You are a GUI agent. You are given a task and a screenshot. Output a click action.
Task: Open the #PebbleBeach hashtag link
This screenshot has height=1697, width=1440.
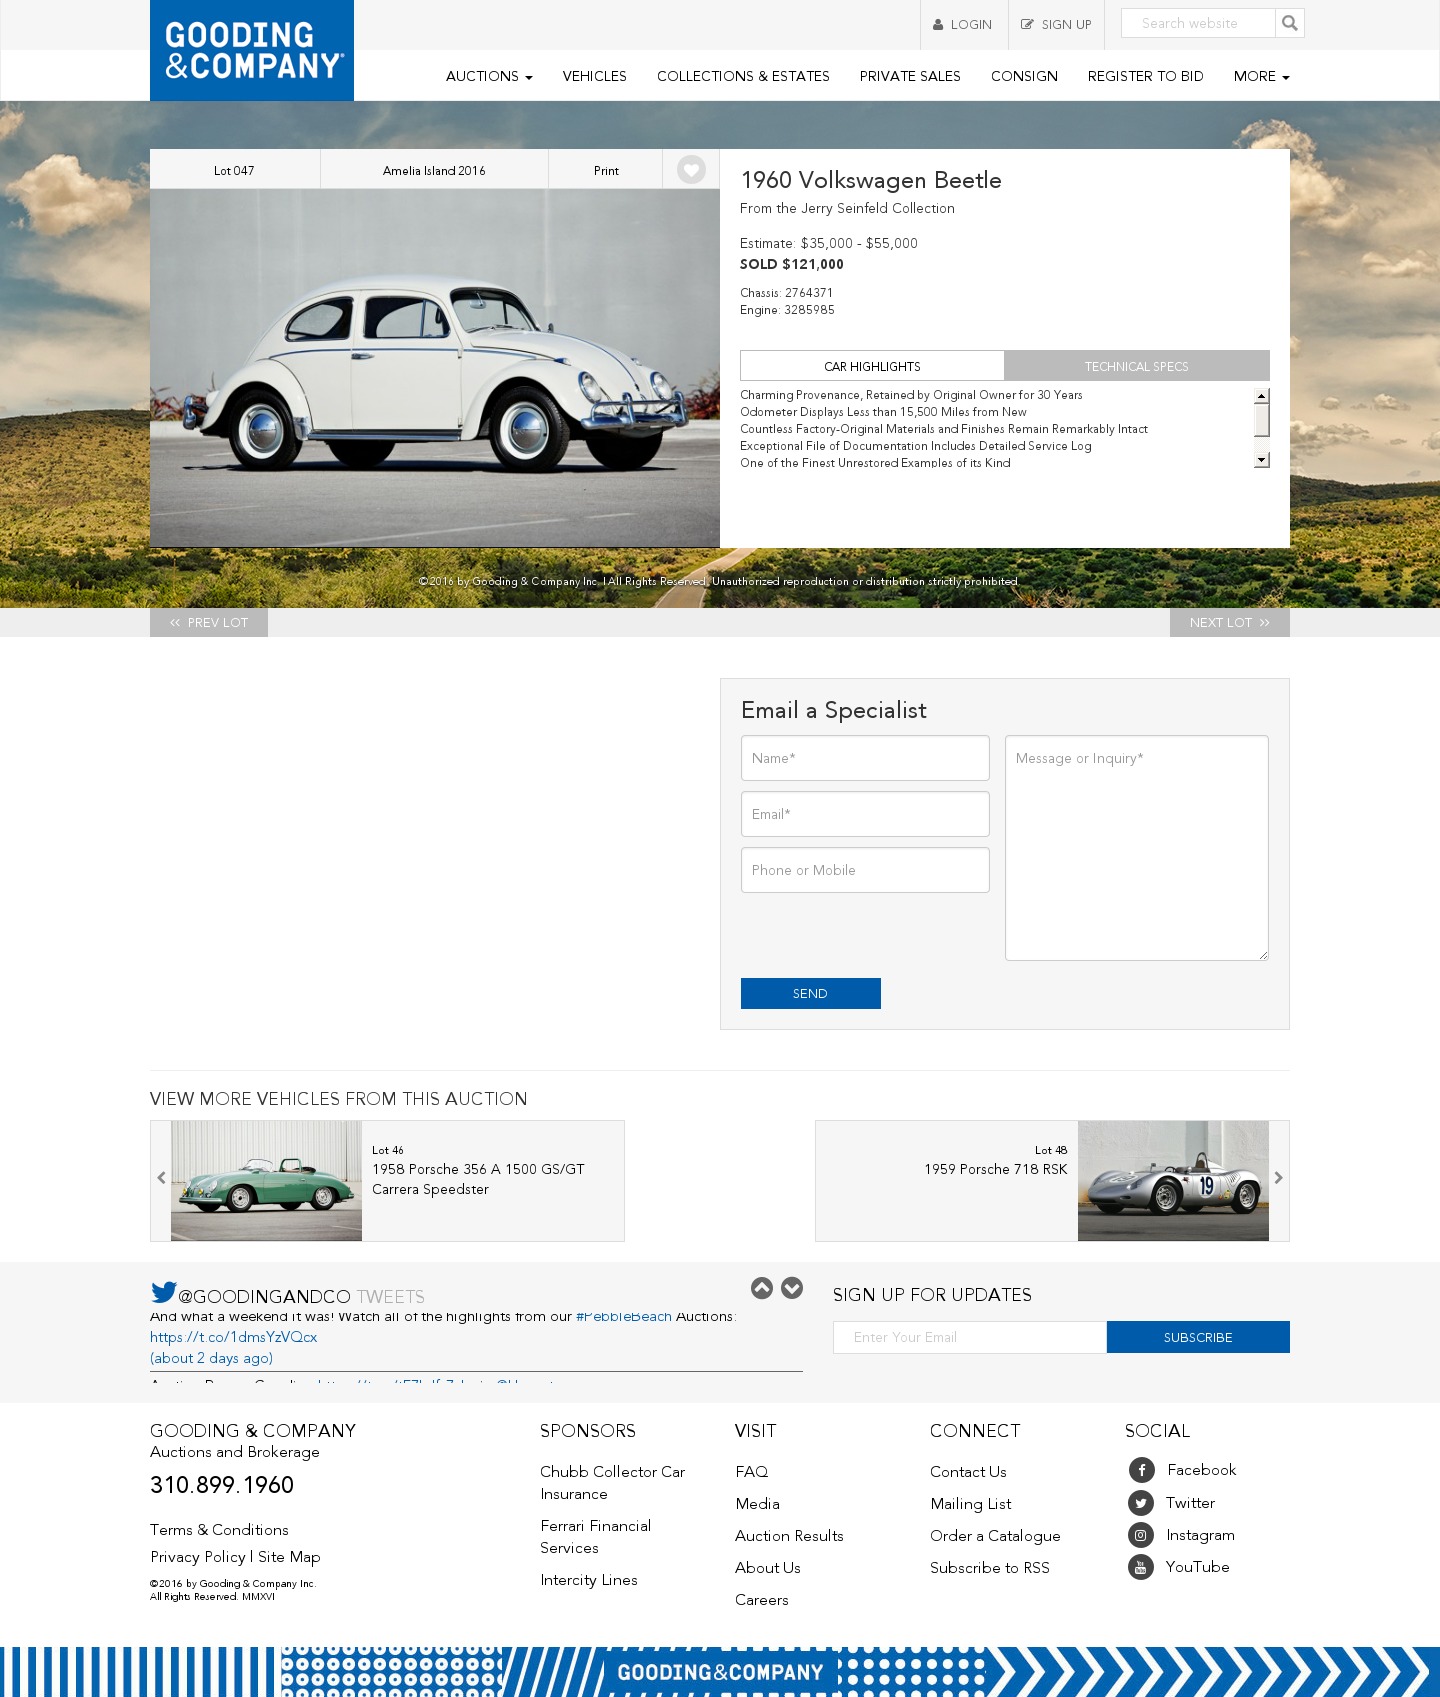(624, 1316)
